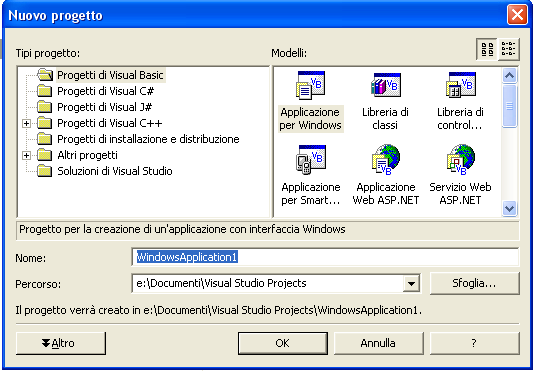The height and width of the screenshot is (371, 533).
Task: Cancel with the Annulla button
Action: click(x=379, y=343)
